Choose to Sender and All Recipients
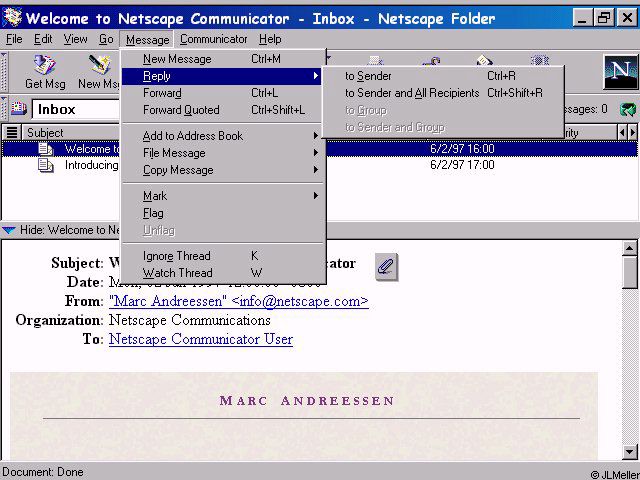The height and width of the screenshot is (480, 640). click(x=443, y=93)
